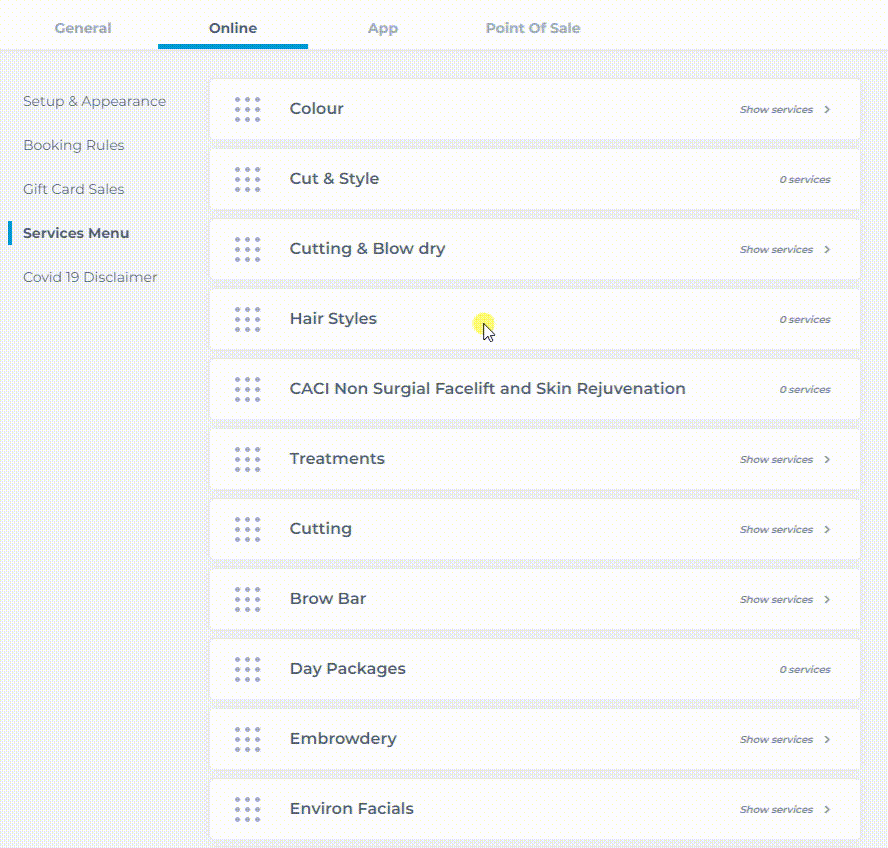Grab the drag handle beside Colour
The image size is (888, 848).
click(x=247, y=109)
